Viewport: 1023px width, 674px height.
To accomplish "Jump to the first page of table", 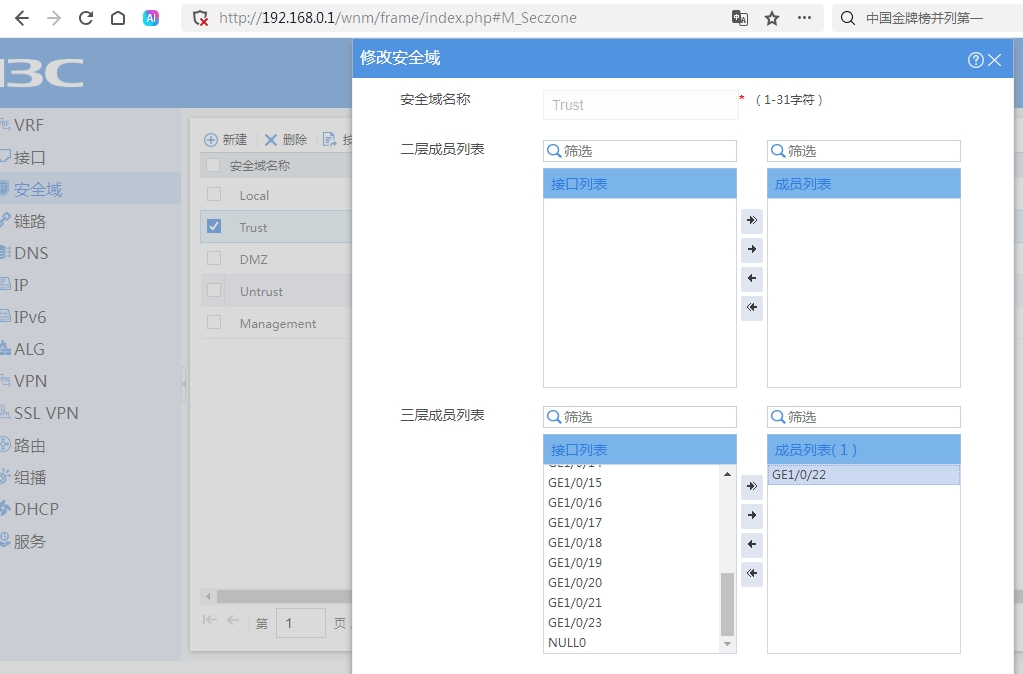I will pyautogui.click(x=209, y=620).
